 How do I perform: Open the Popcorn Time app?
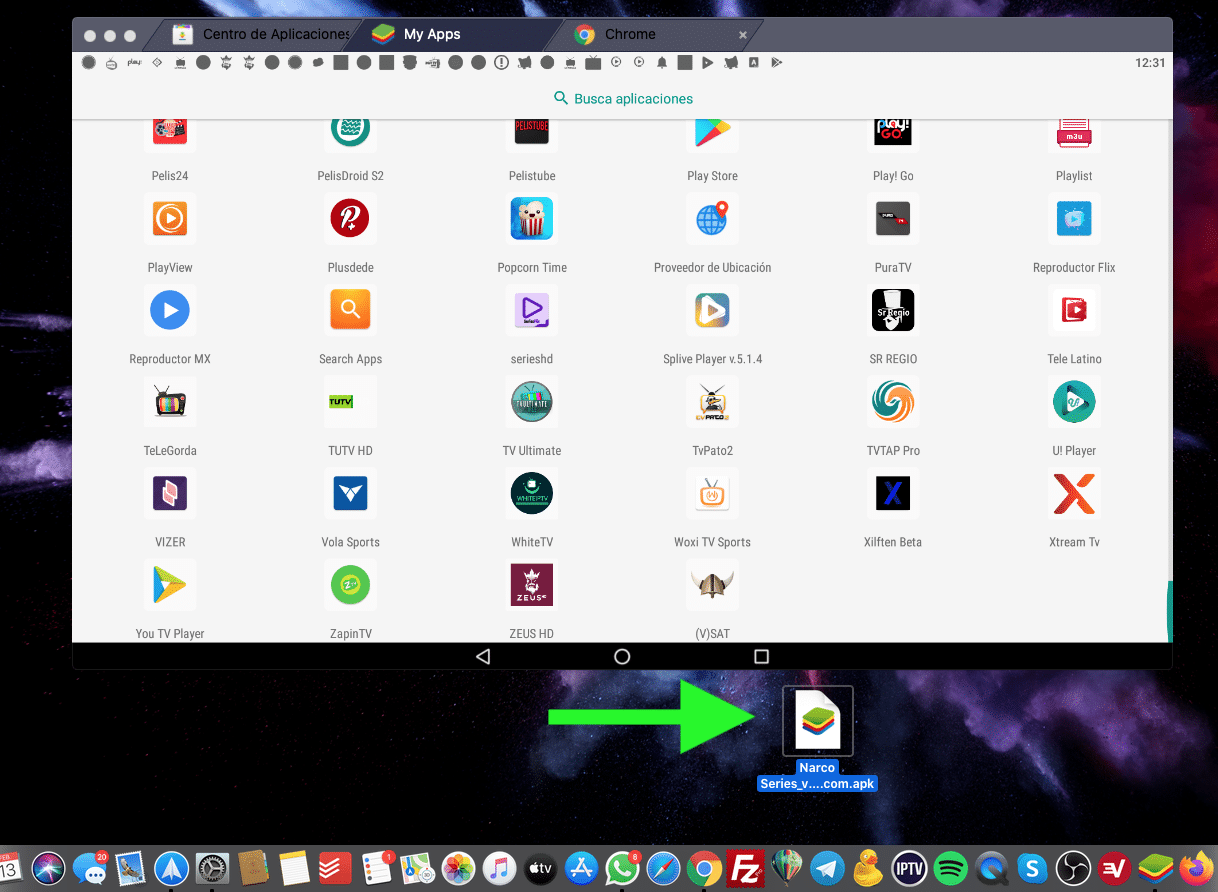click(532, 219)
